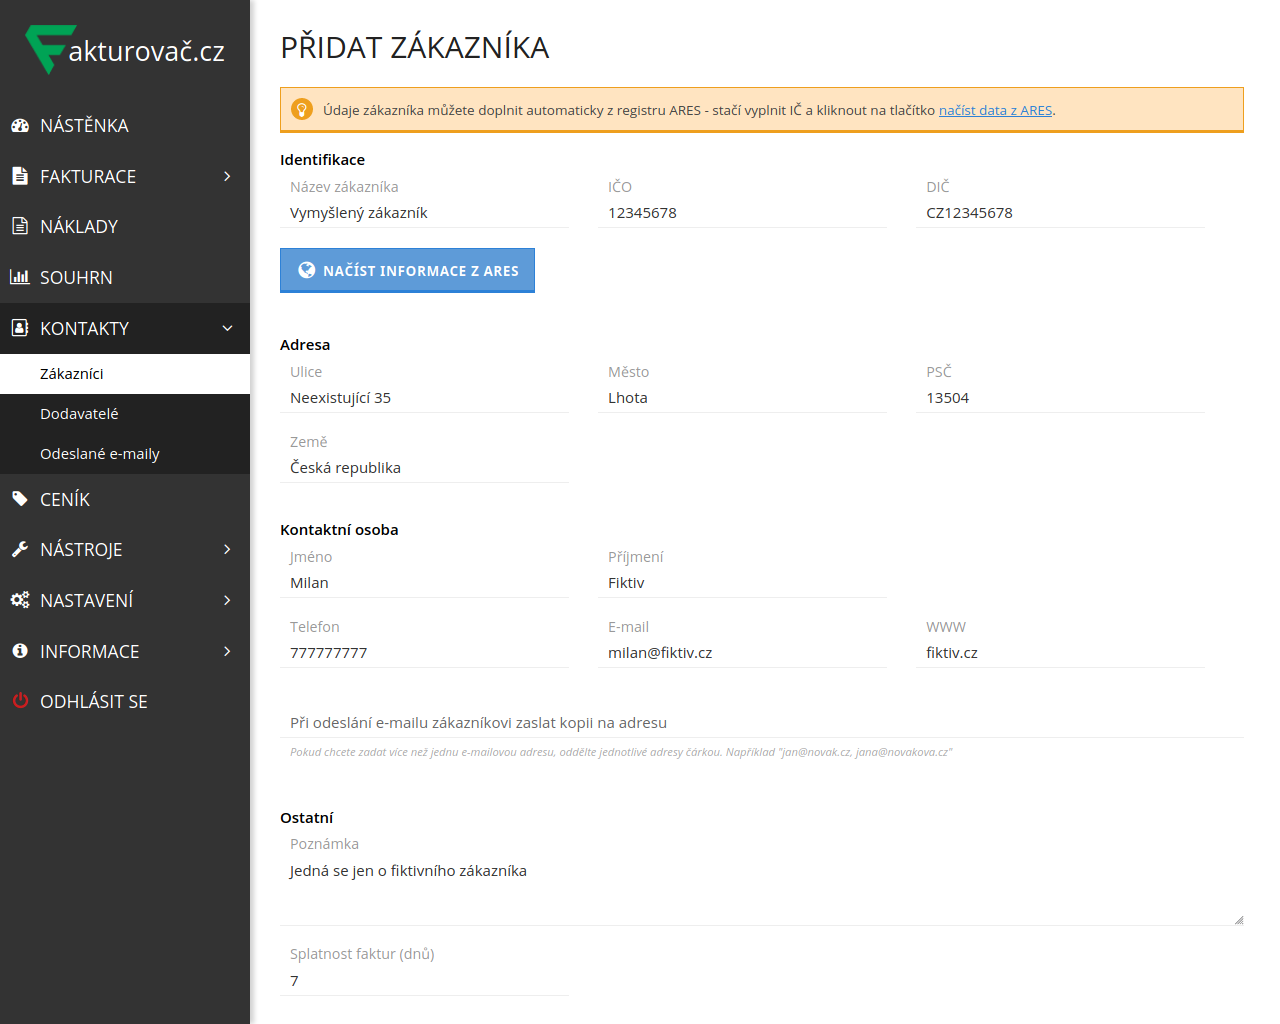Click the Fakturace document icon

(20, 176)
